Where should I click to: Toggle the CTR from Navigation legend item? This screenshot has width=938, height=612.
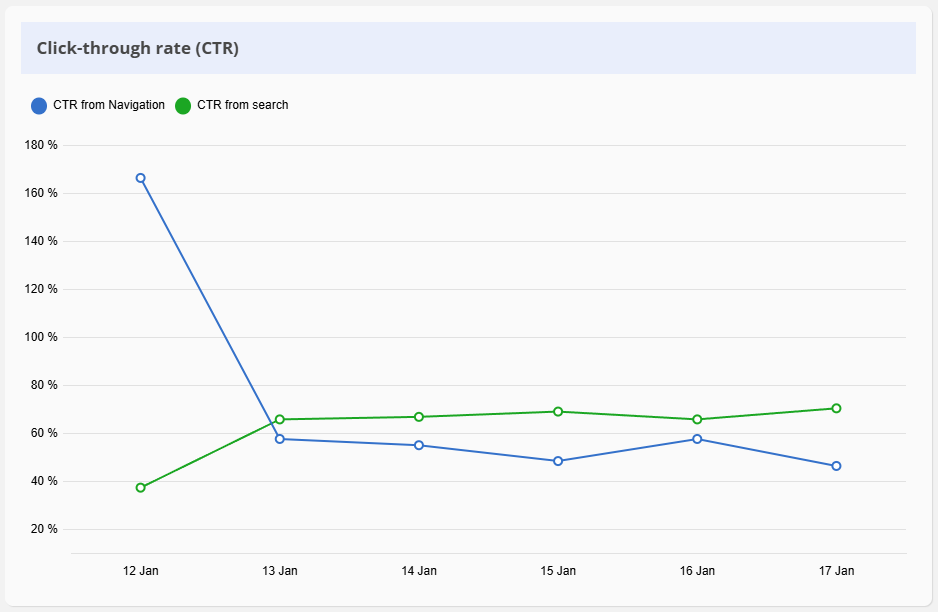[98, 105]
